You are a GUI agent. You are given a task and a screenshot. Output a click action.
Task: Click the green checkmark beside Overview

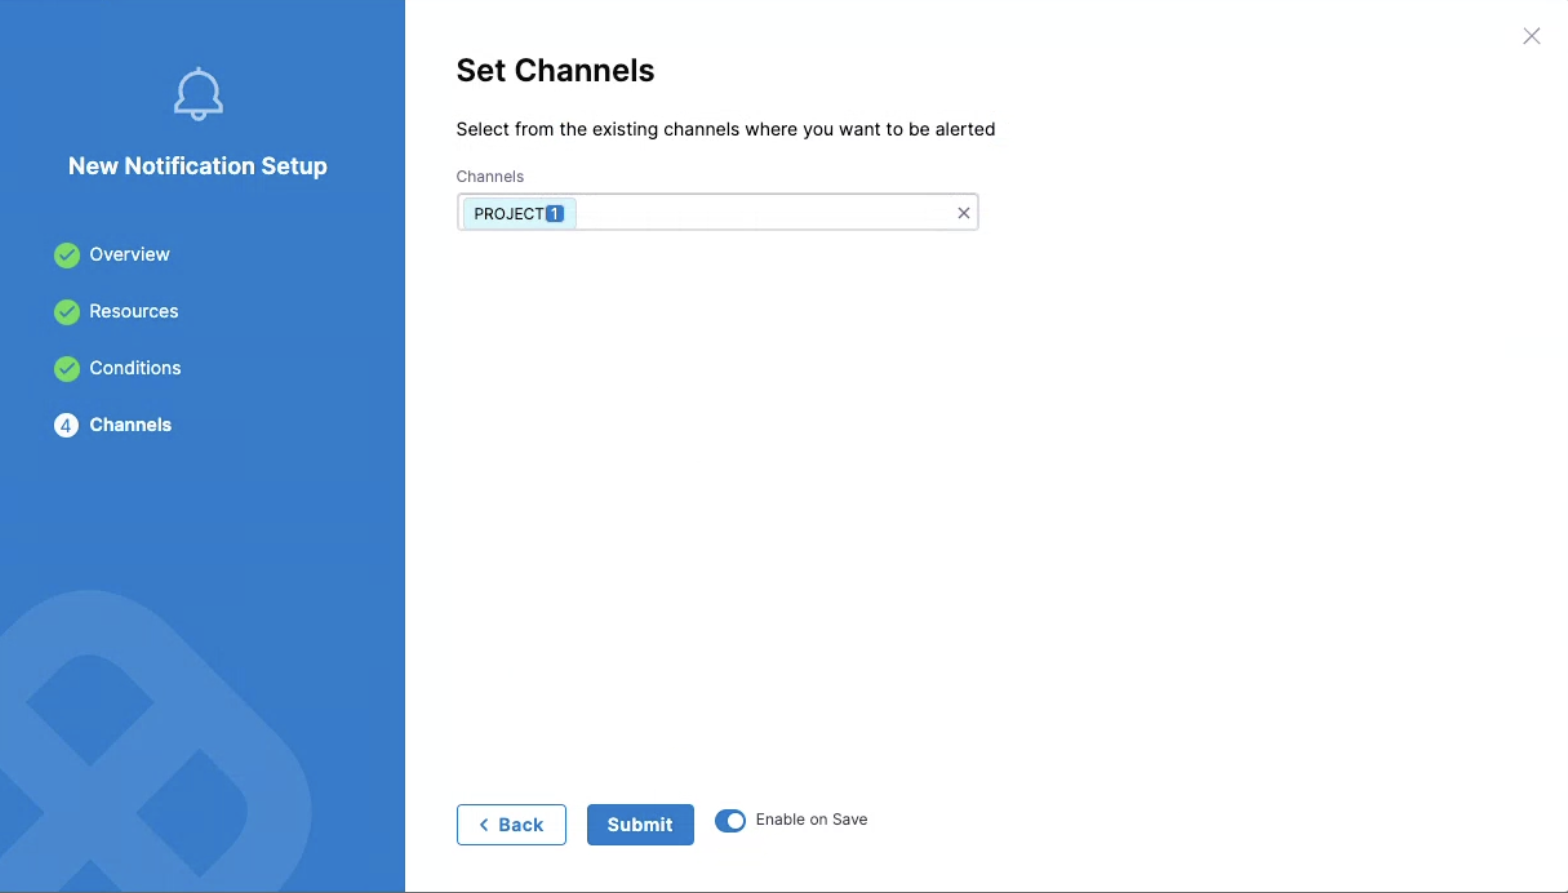(67, 255)
